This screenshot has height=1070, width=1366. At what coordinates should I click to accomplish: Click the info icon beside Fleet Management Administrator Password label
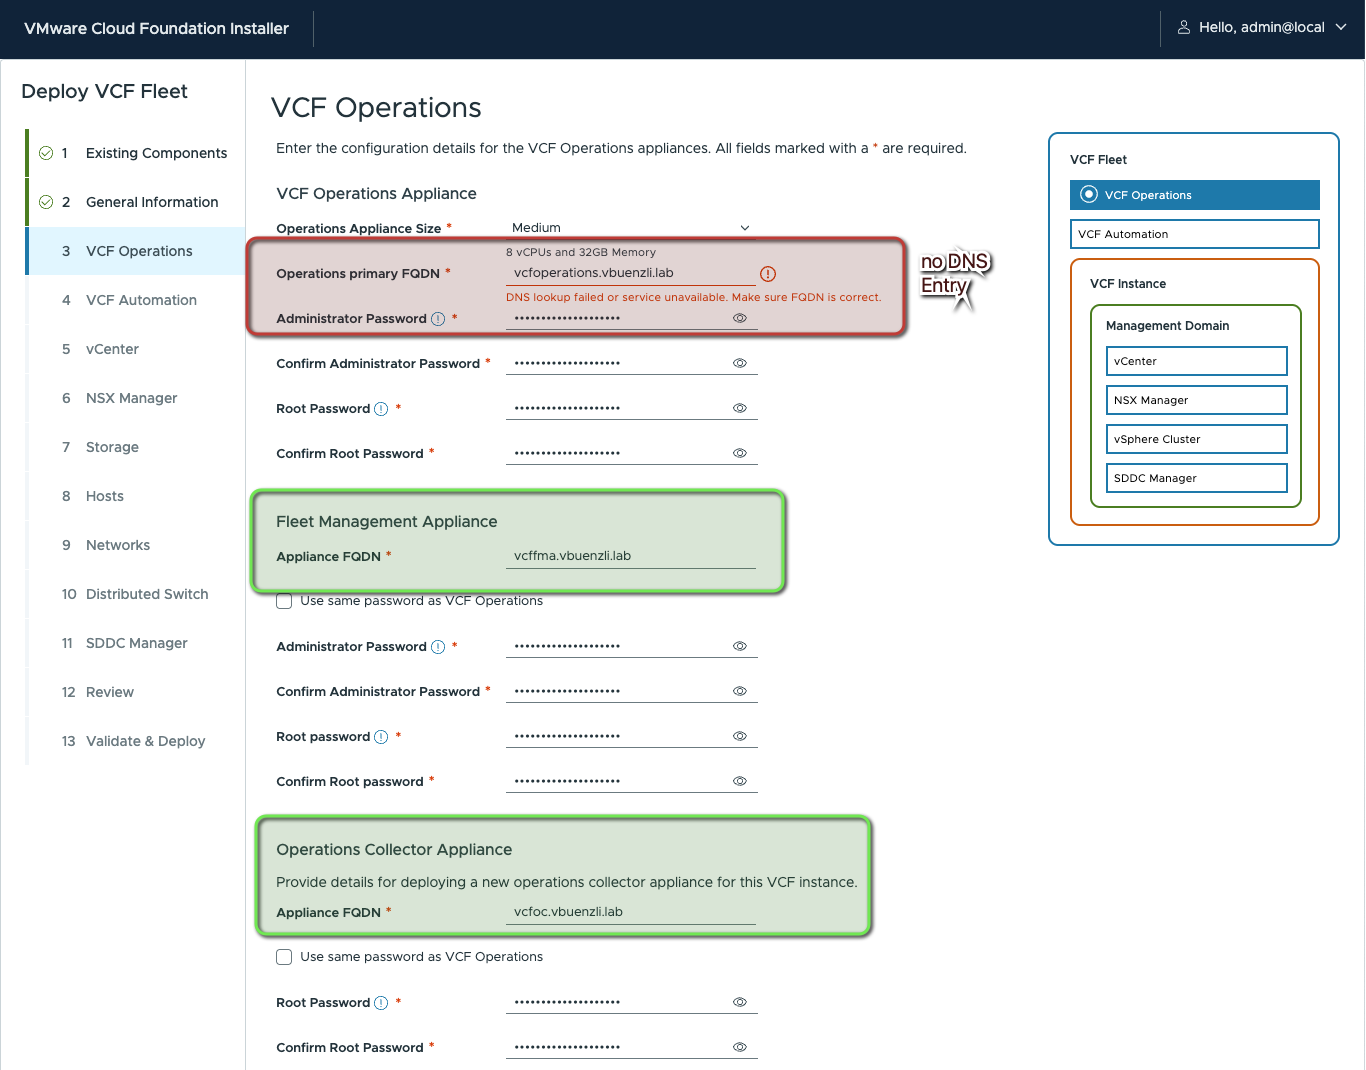438,647
